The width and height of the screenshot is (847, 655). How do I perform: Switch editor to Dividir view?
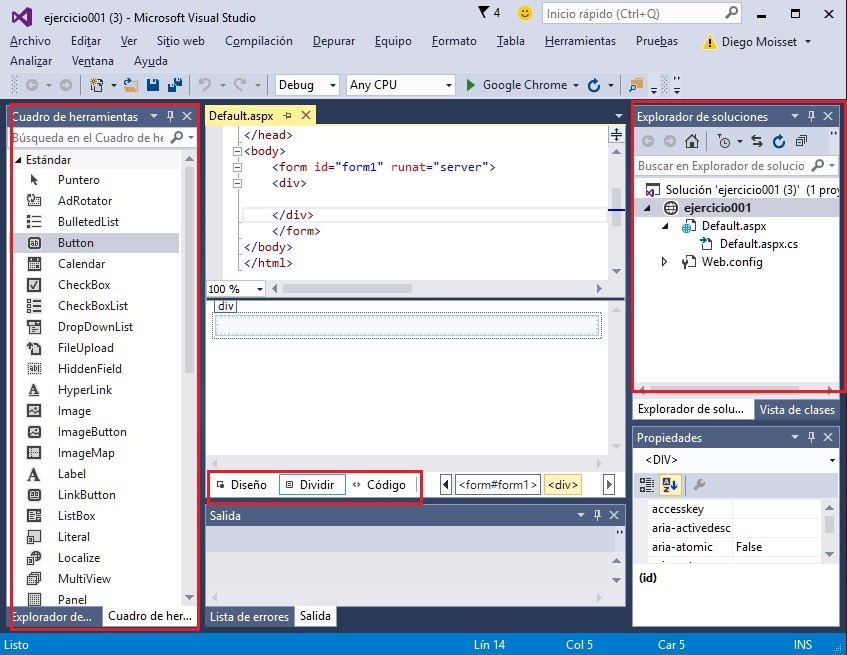click(x=312, y=485)
